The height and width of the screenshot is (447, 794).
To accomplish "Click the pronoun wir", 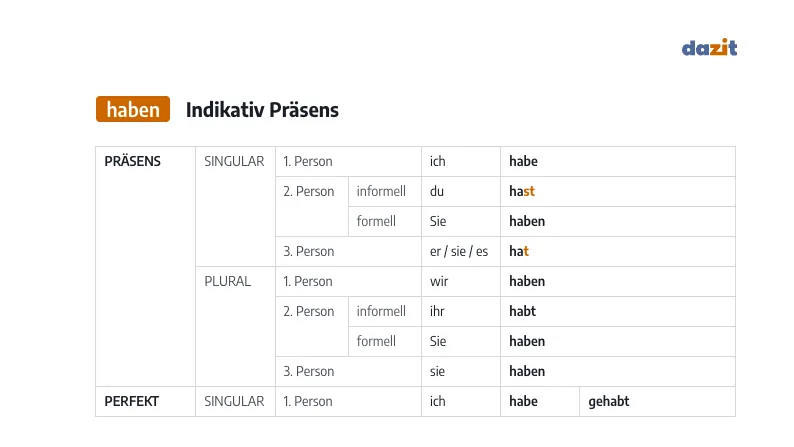I will pos(439,281).
